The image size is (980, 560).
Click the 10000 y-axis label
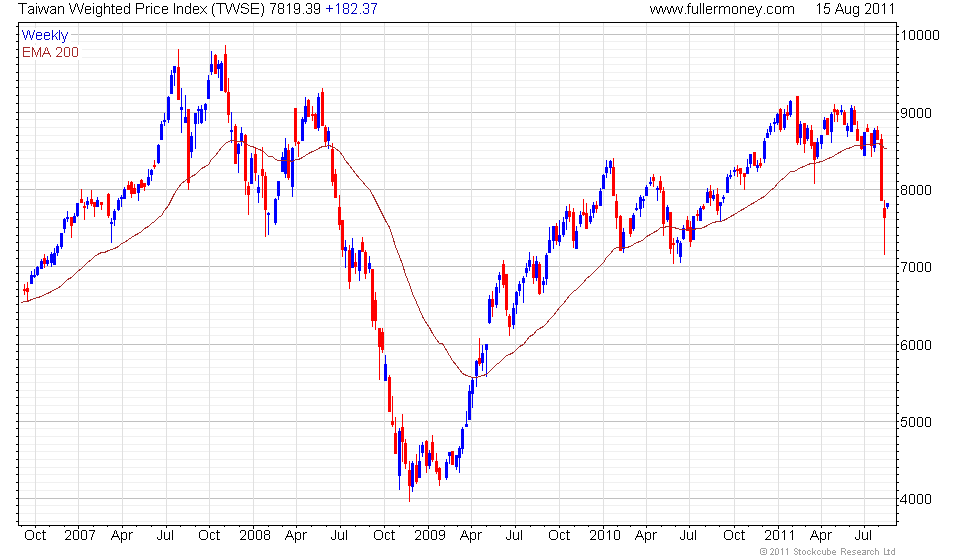919,35
